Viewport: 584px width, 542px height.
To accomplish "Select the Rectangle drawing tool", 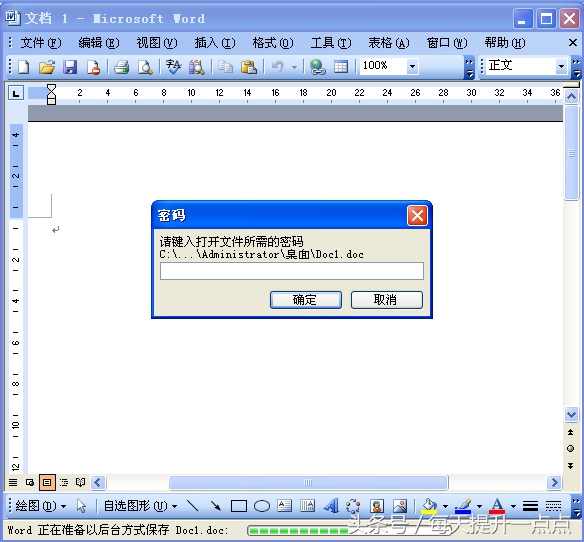I will pyautogui.click(x=239, y=506).
